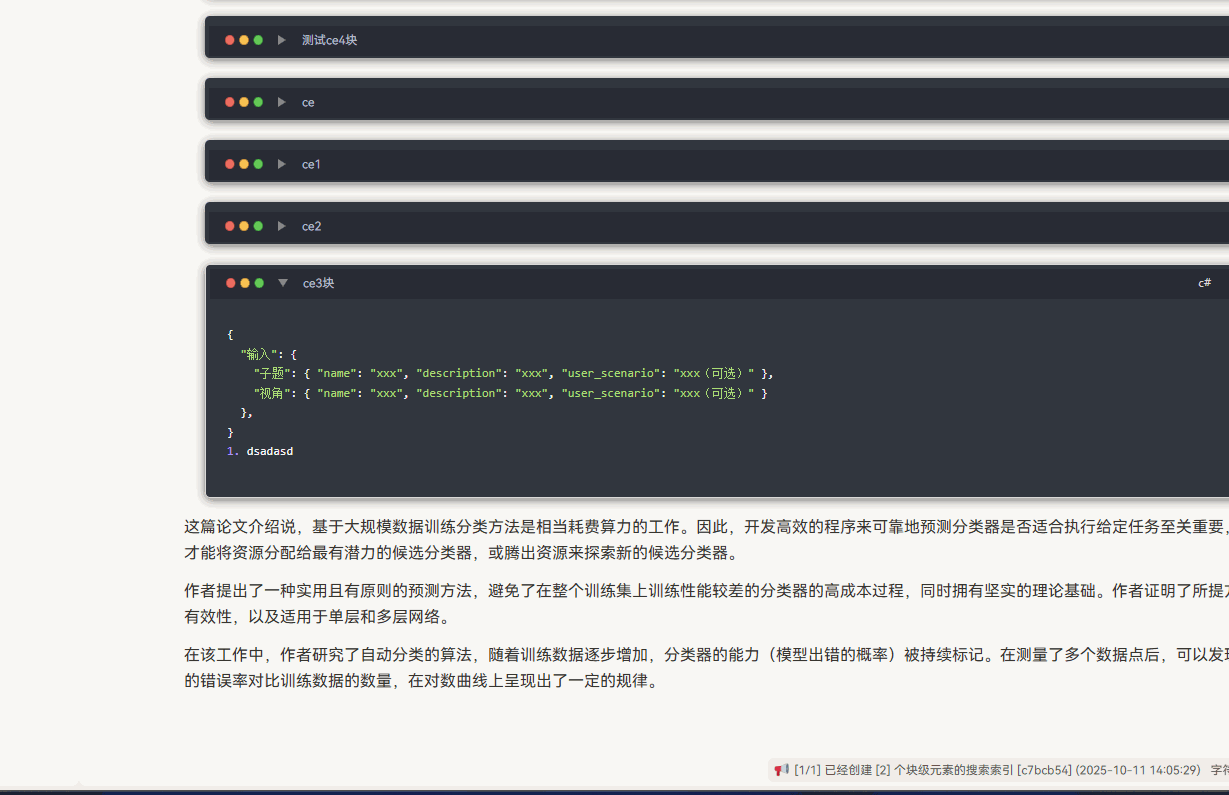Select the 测试ce4块 title label
The height and width of the screenshot is (795, 1229).
click(327, 40)
